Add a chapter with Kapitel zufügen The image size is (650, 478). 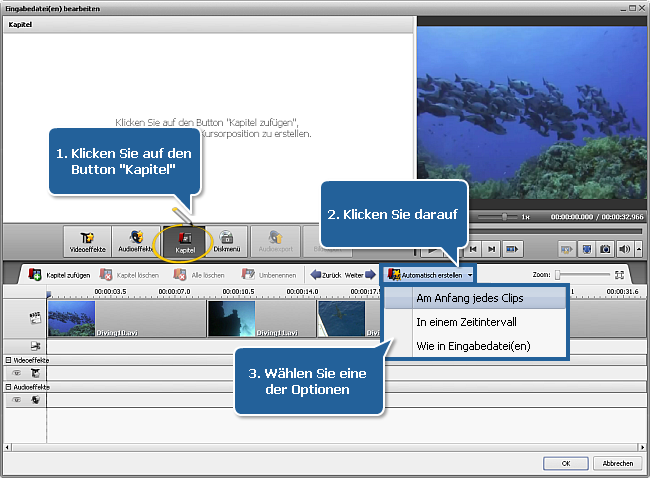click(x=63, y=274)
